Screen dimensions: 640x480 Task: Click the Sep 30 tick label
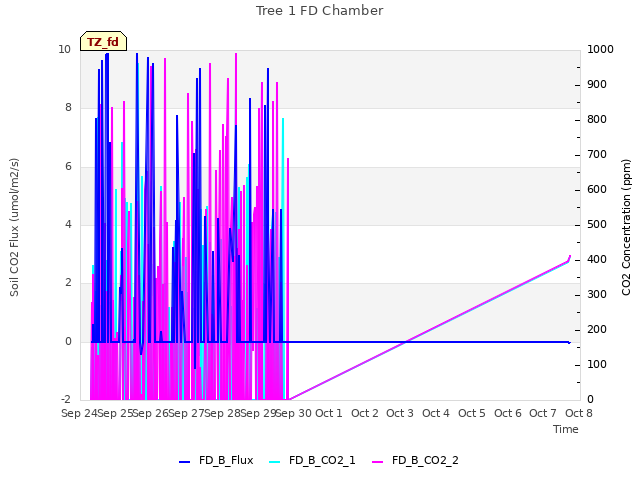pos(294,413)
